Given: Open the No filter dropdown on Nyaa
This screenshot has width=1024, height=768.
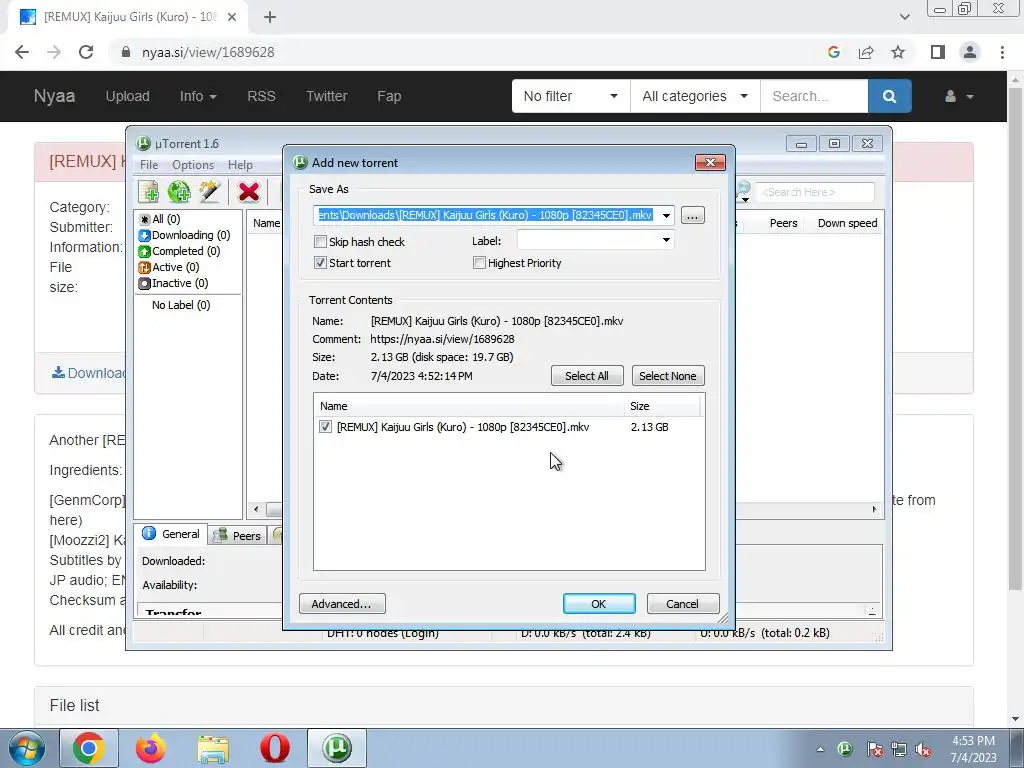Looking at the screenshot, I should coord(571,96).
